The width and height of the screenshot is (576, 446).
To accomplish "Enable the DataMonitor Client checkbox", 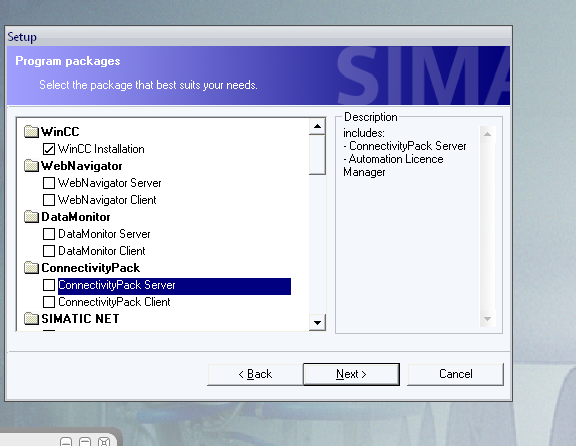I will (x=49, y=251).
